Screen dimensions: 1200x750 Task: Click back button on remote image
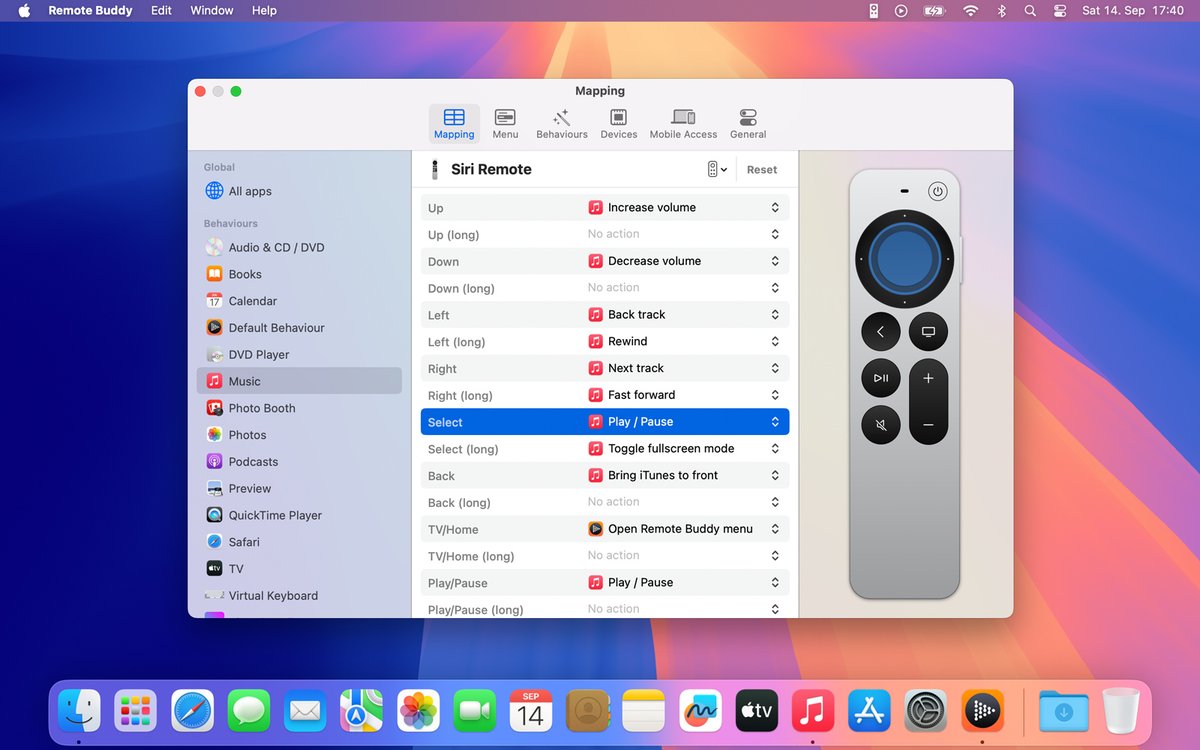point(880,331)
